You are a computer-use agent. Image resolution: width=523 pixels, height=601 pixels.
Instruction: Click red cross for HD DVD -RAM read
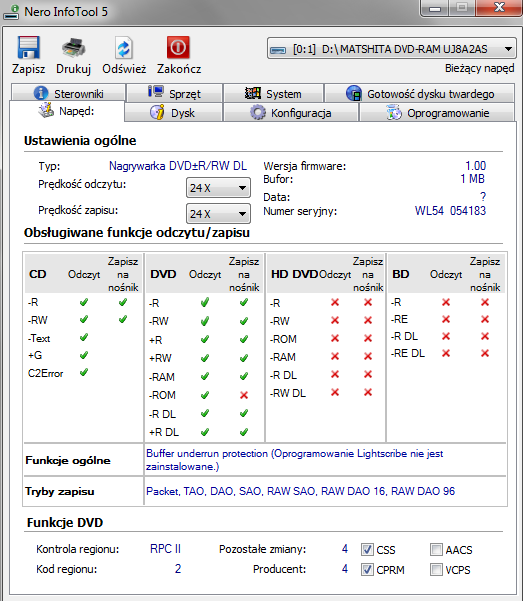[335, 356]
